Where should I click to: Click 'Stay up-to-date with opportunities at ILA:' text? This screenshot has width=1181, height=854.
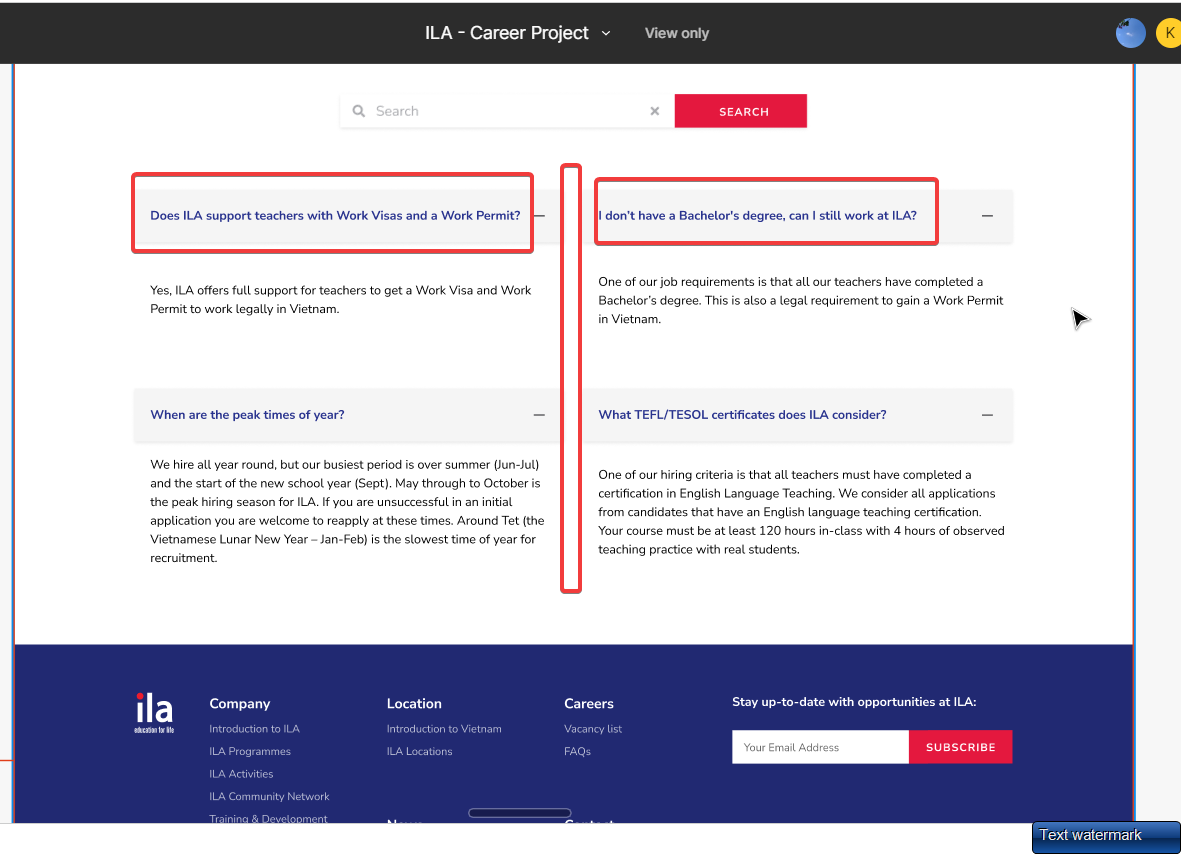tap(854, 702)
